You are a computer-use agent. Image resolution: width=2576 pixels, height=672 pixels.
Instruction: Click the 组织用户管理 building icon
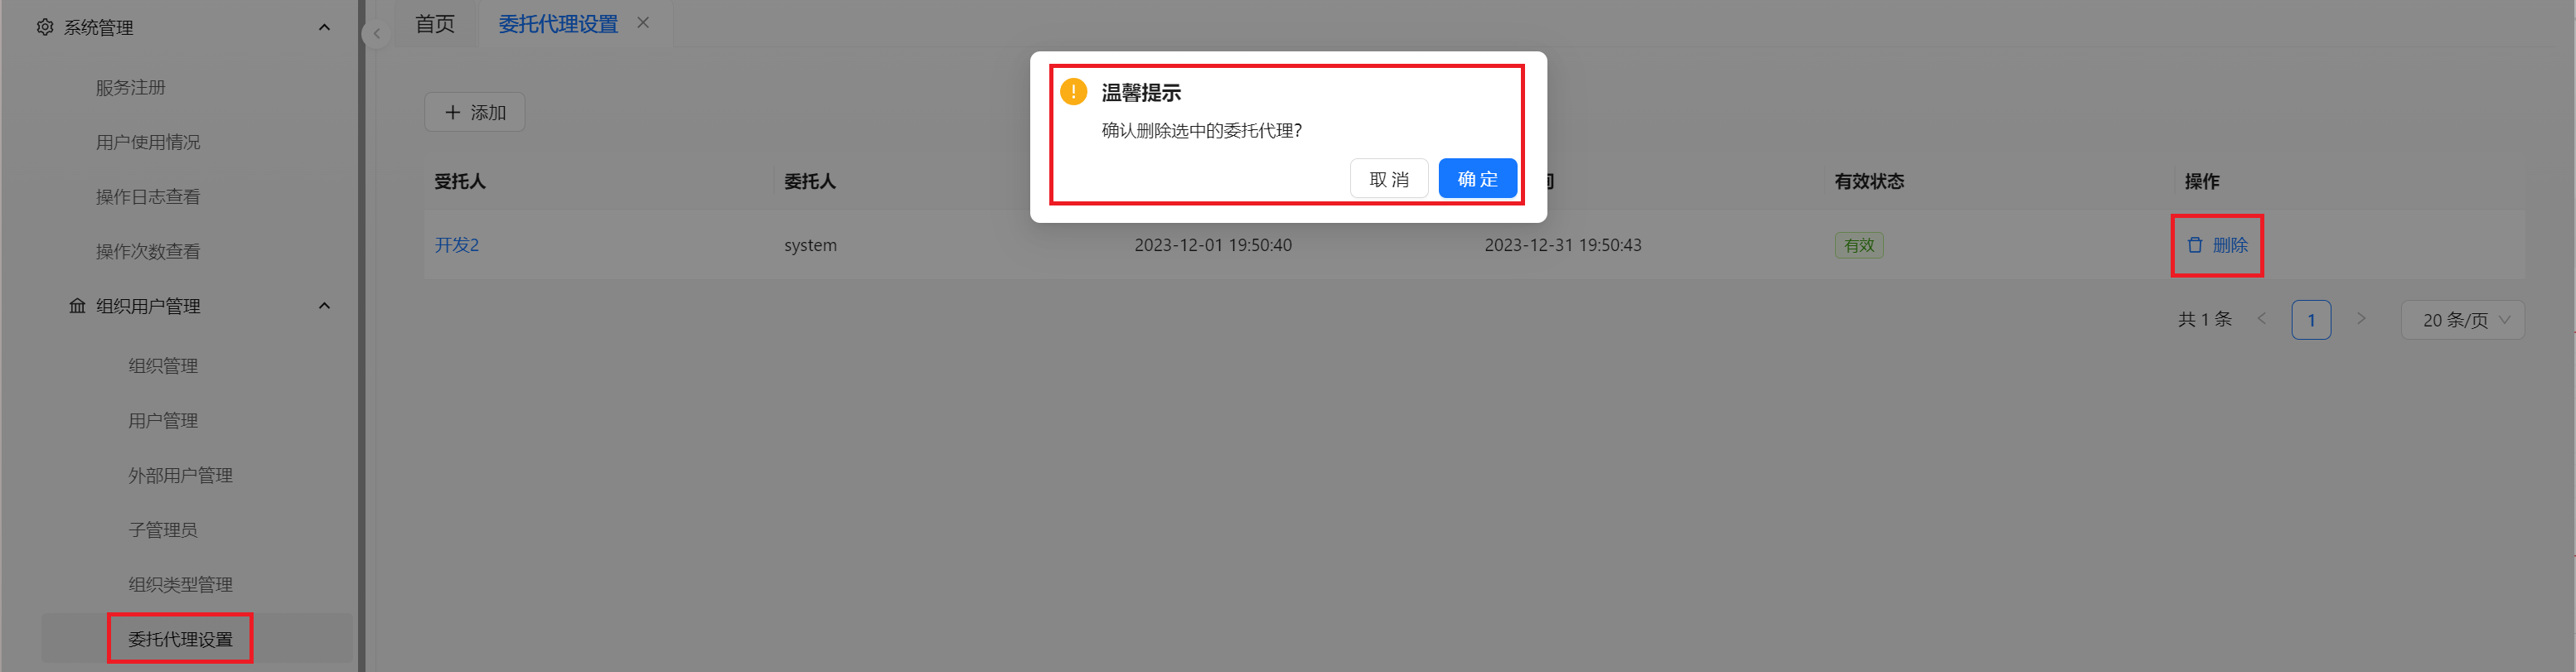click(x=77, y=305)
